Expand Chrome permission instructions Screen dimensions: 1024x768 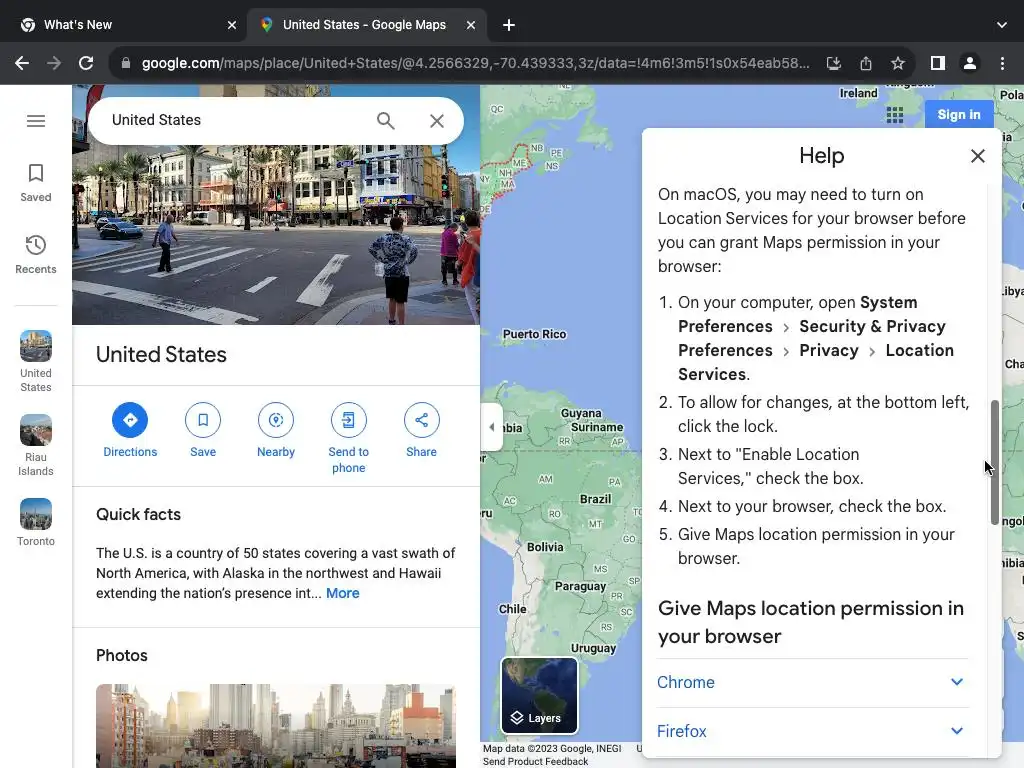coord(812,682)
